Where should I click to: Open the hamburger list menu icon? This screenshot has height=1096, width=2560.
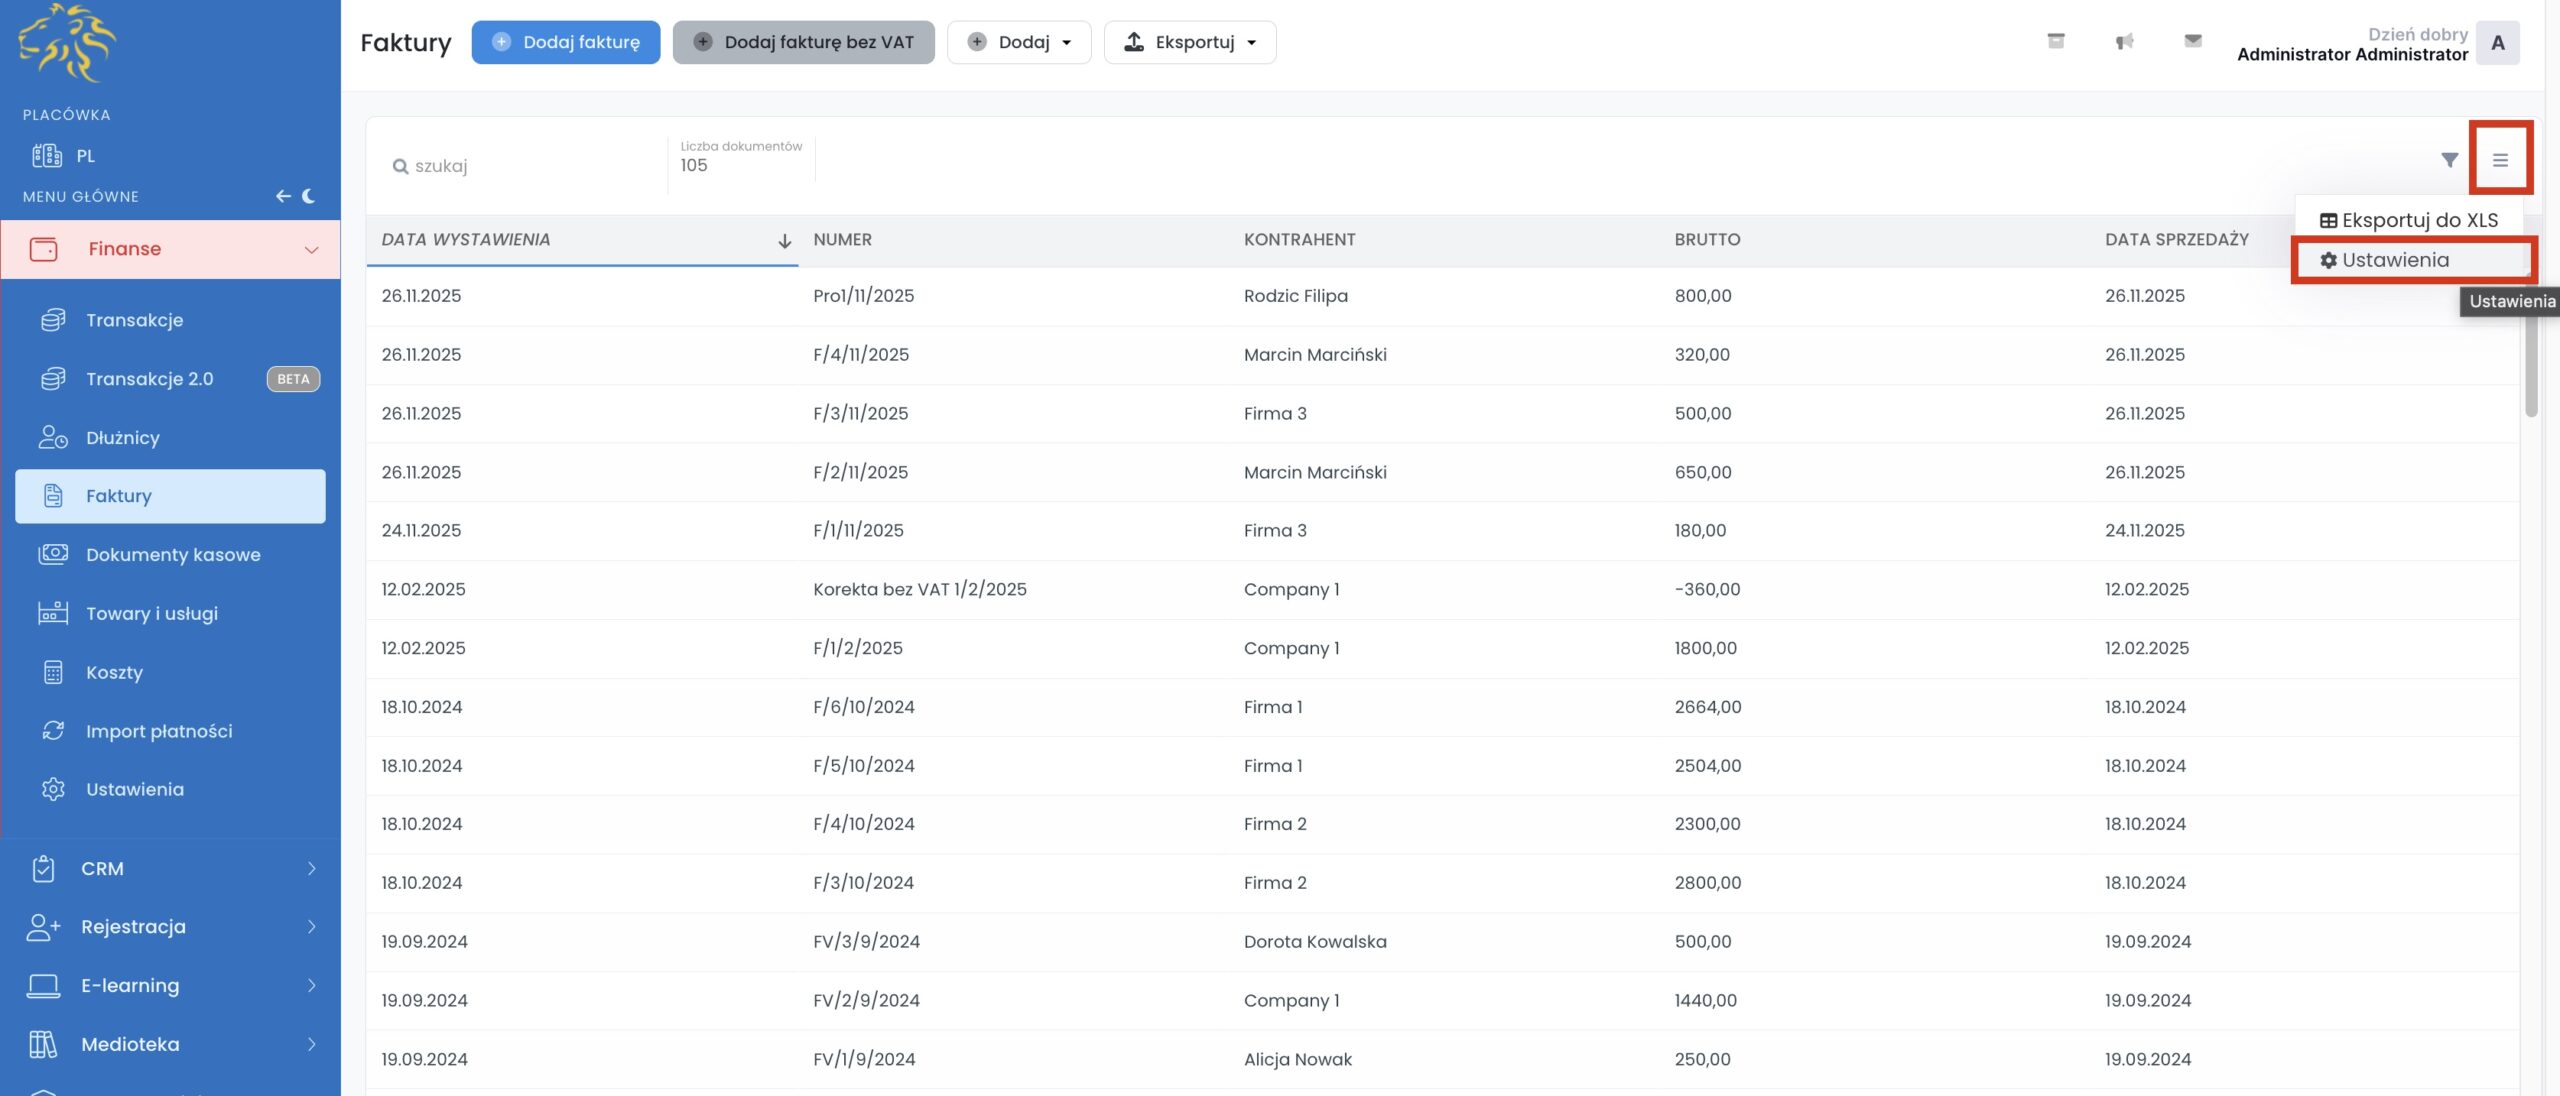click(2500, 160)
